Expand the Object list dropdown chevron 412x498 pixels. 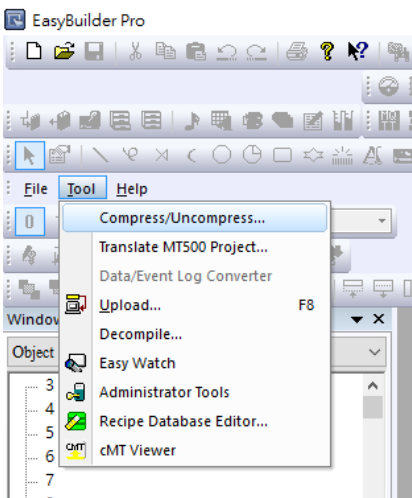375,352
